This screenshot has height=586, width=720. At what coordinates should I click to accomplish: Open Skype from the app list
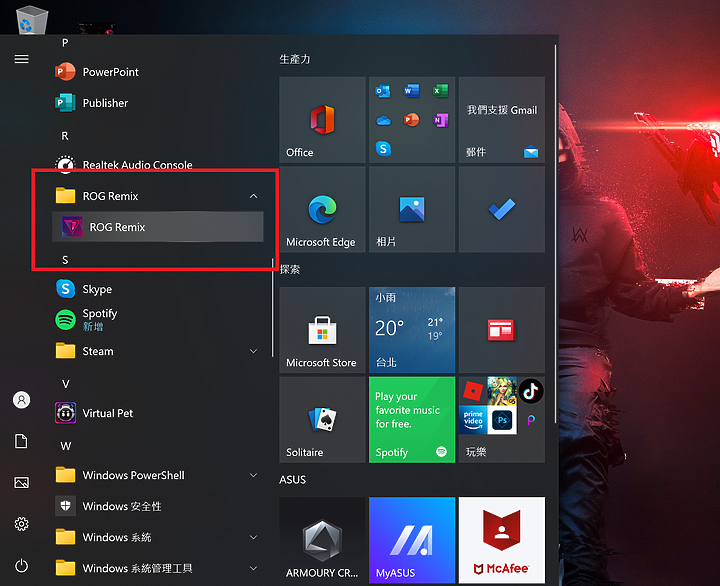tap(158, 289)
